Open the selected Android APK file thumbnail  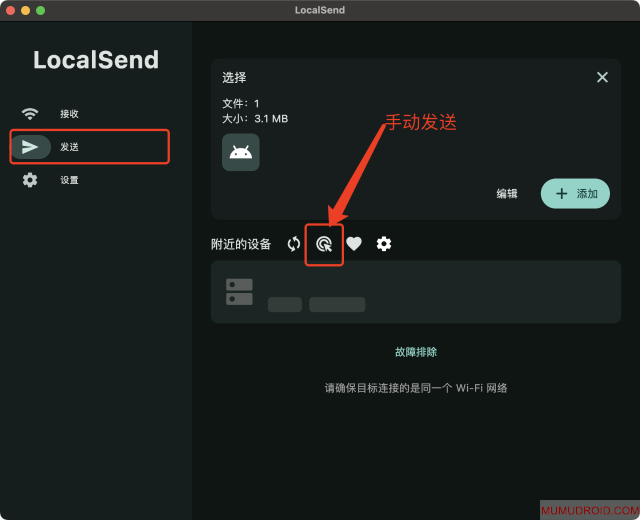click(x=240, y=152)
